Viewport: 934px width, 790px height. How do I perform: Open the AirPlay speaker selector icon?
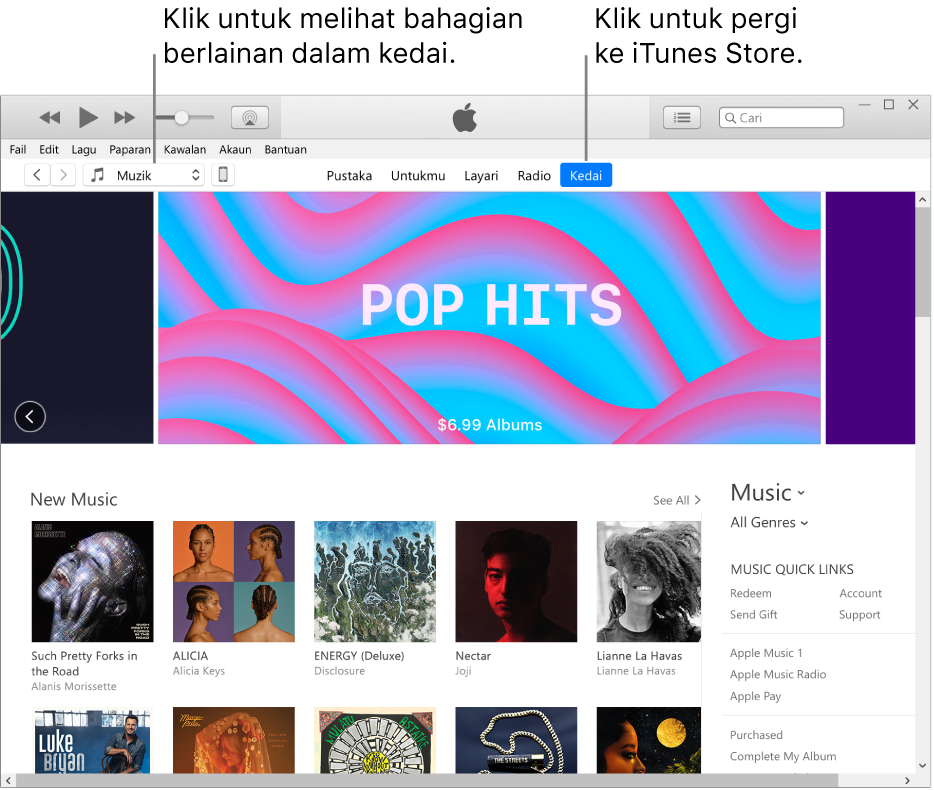click(x=249, y=117)
